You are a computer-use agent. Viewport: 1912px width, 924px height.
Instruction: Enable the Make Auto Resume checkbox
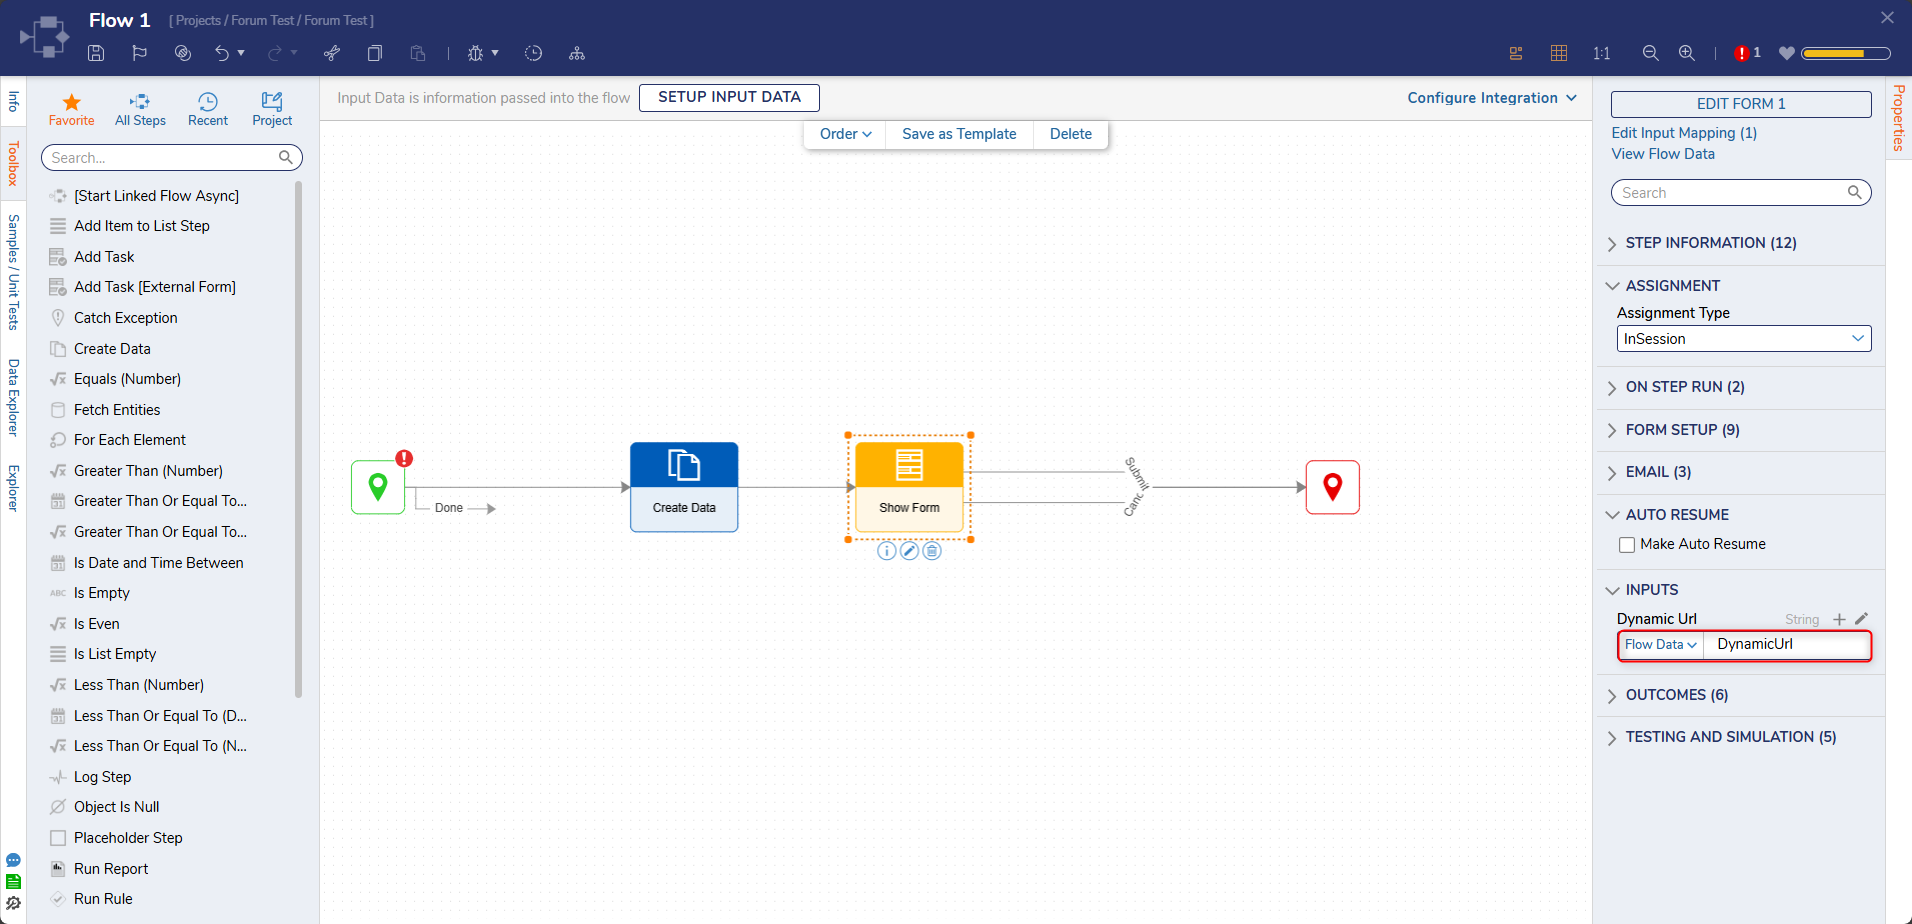click(1627, 545)
